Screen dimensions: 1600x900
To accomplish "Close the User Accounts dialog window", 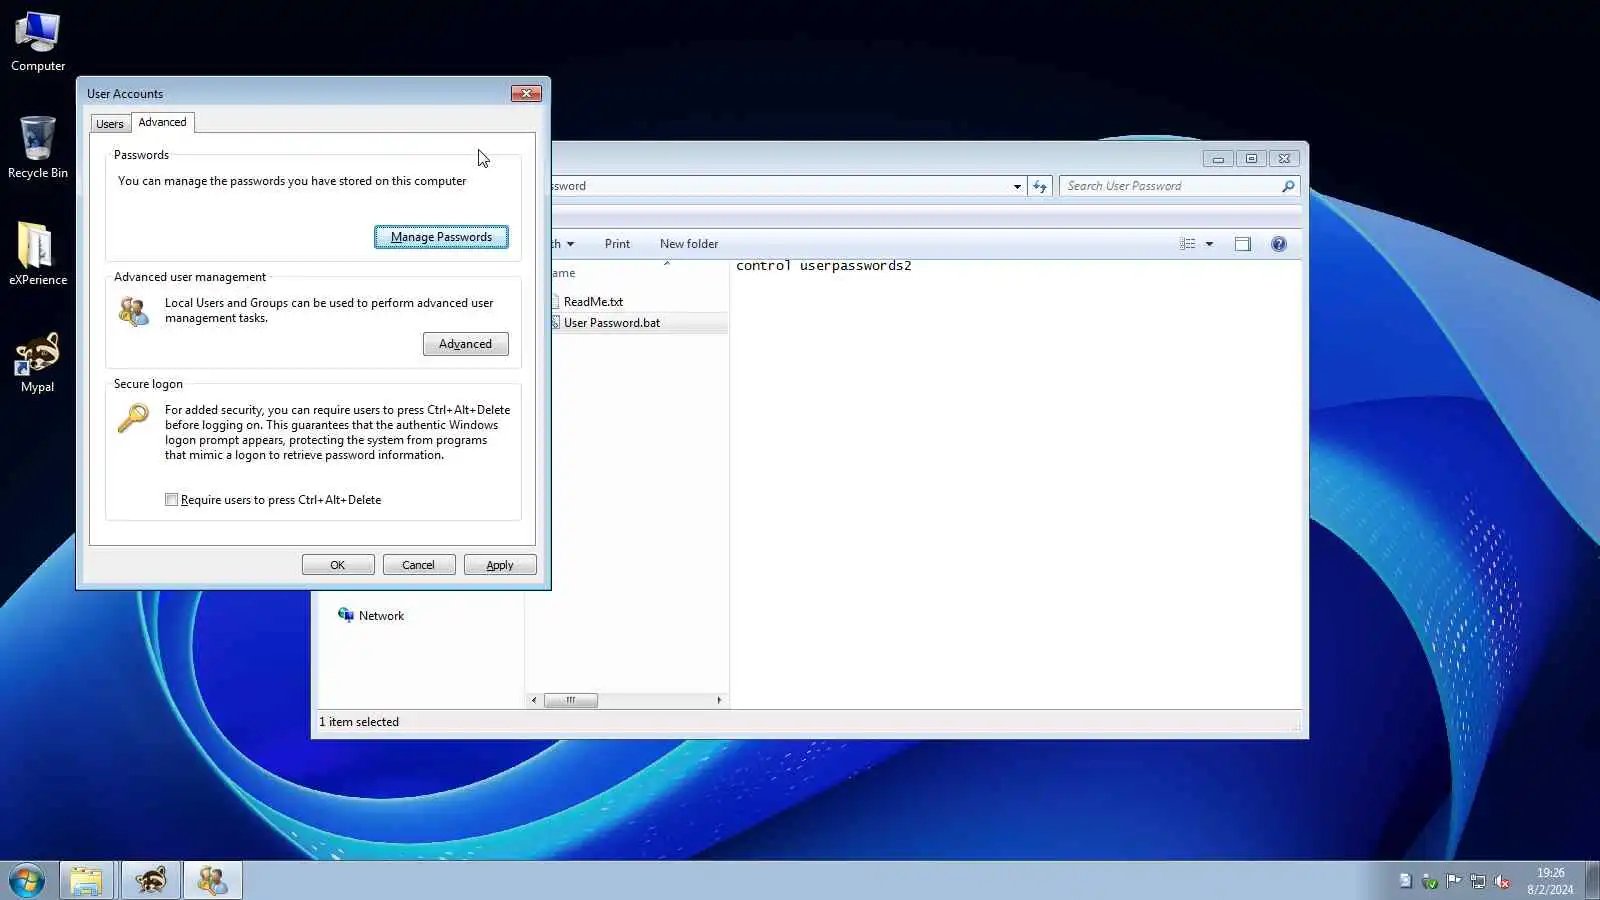I will click(x=526, y=93).
